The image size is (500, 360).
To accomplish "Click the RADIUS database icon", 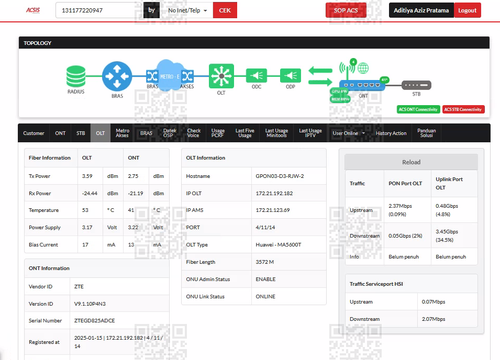I will pos(76,76).
